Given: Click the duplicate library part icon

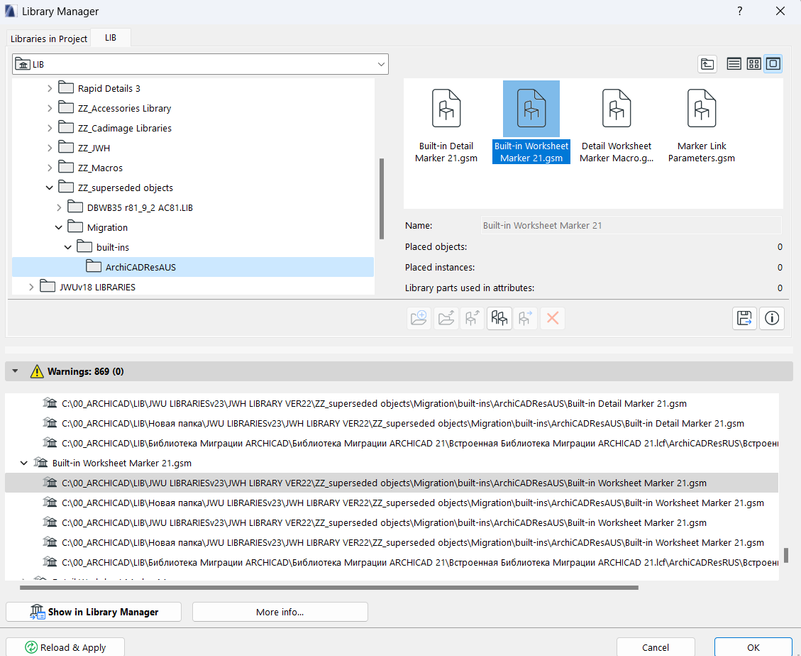Looking at the screenshot, I should [499, 318].
